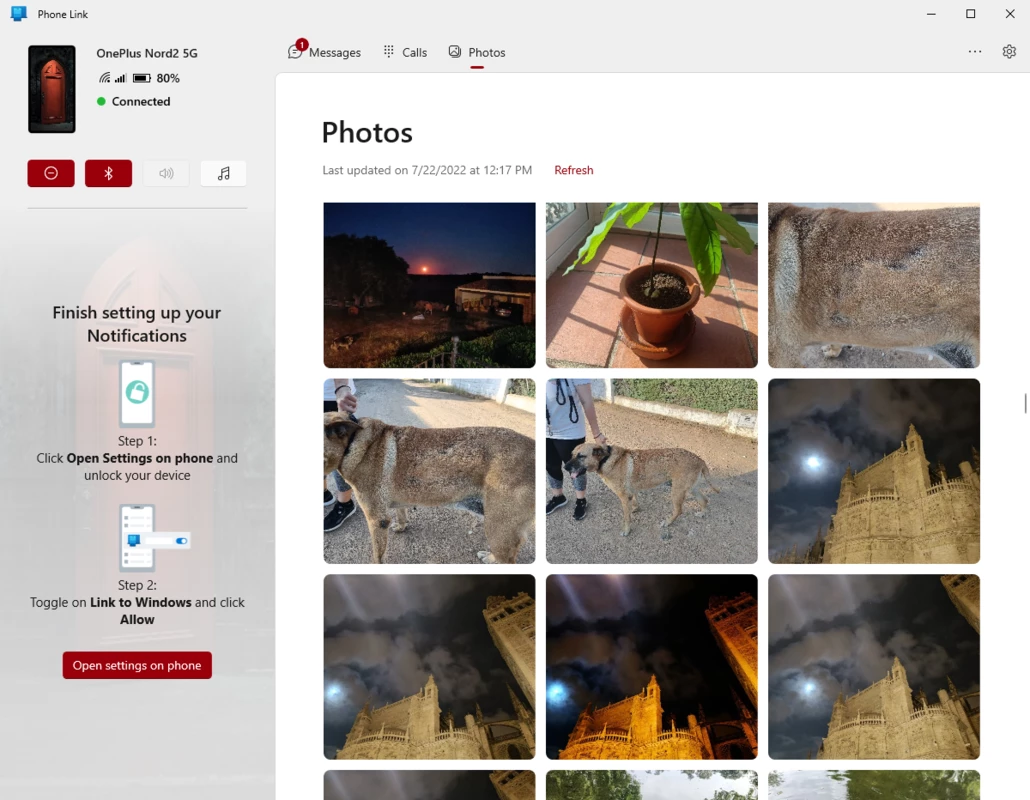Toggle the phone volume button

click(166, 173)
